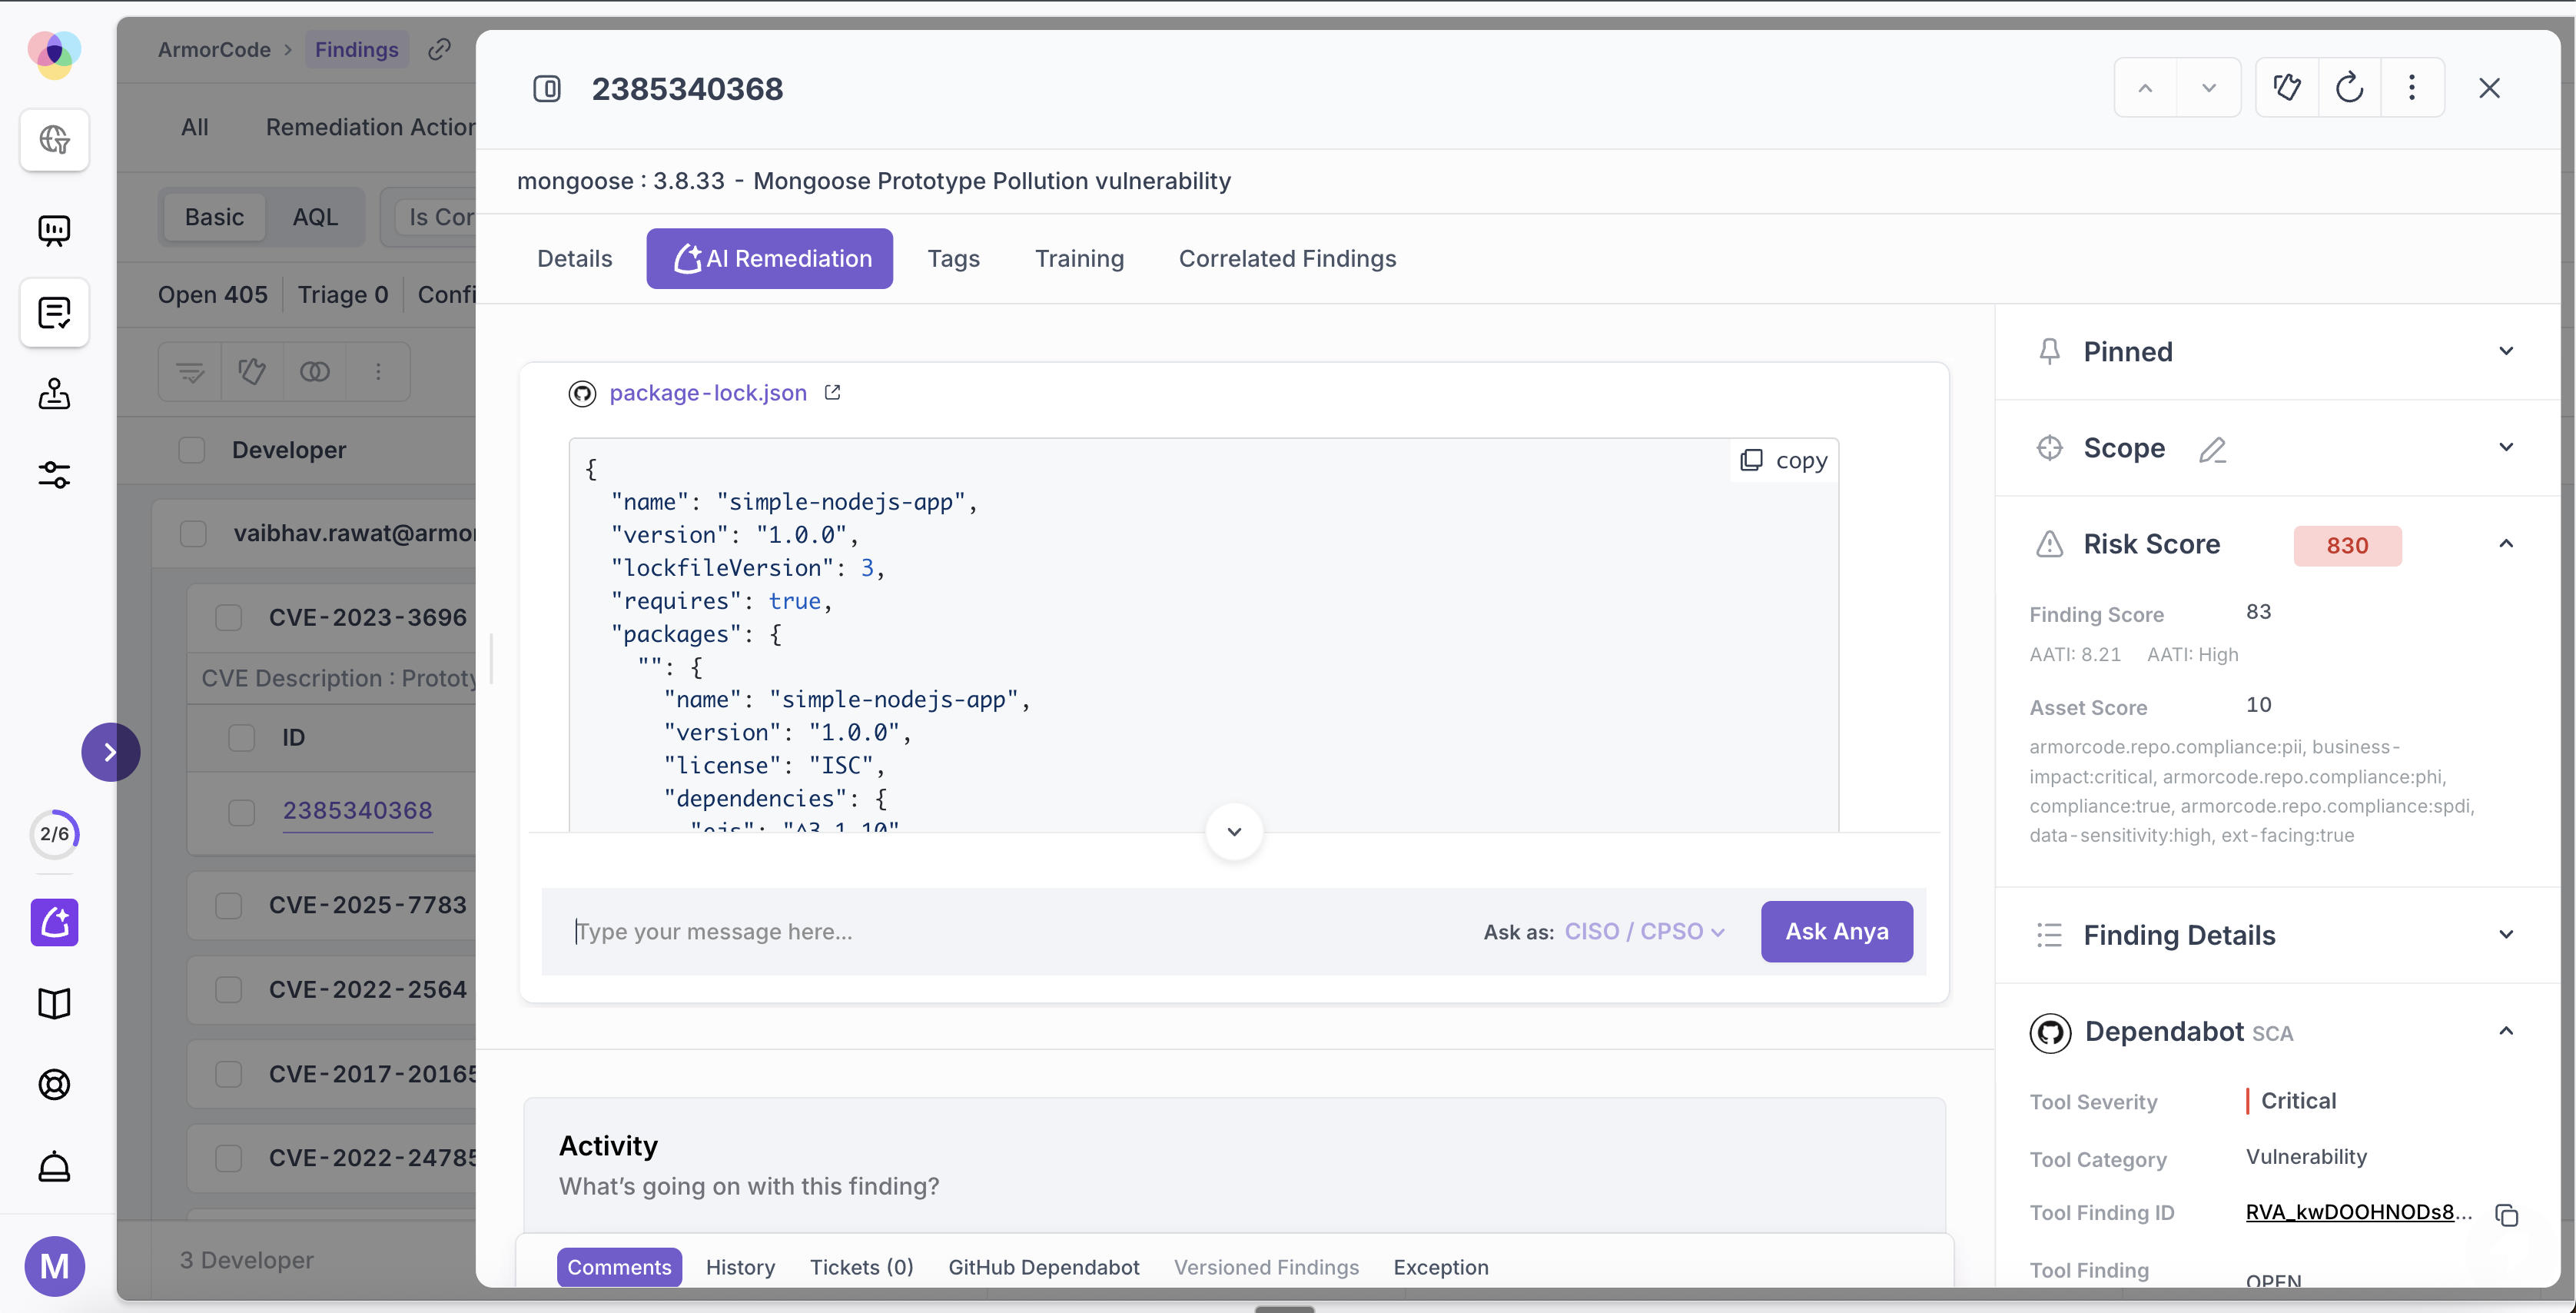Click the Ask Anya button
The image size is (2576, 1313).
coord(1836,932)
